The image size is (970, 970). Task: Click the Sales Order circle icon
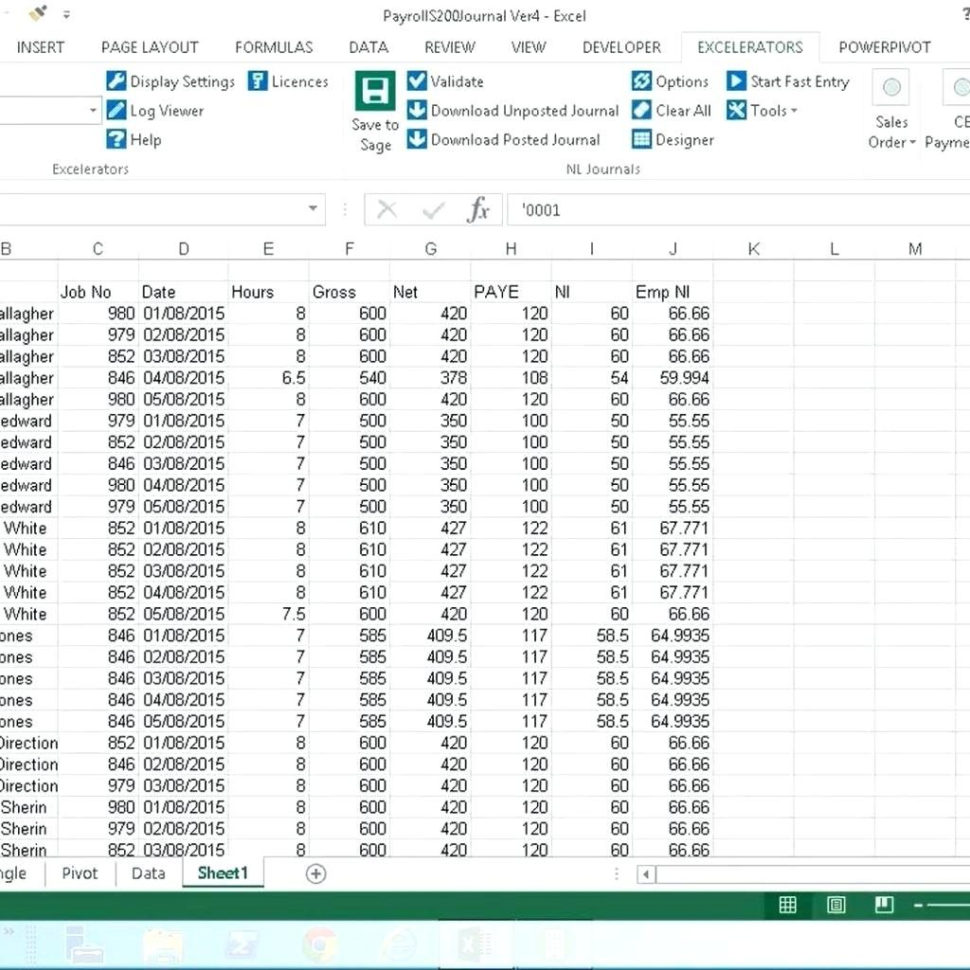pos(891,87)
